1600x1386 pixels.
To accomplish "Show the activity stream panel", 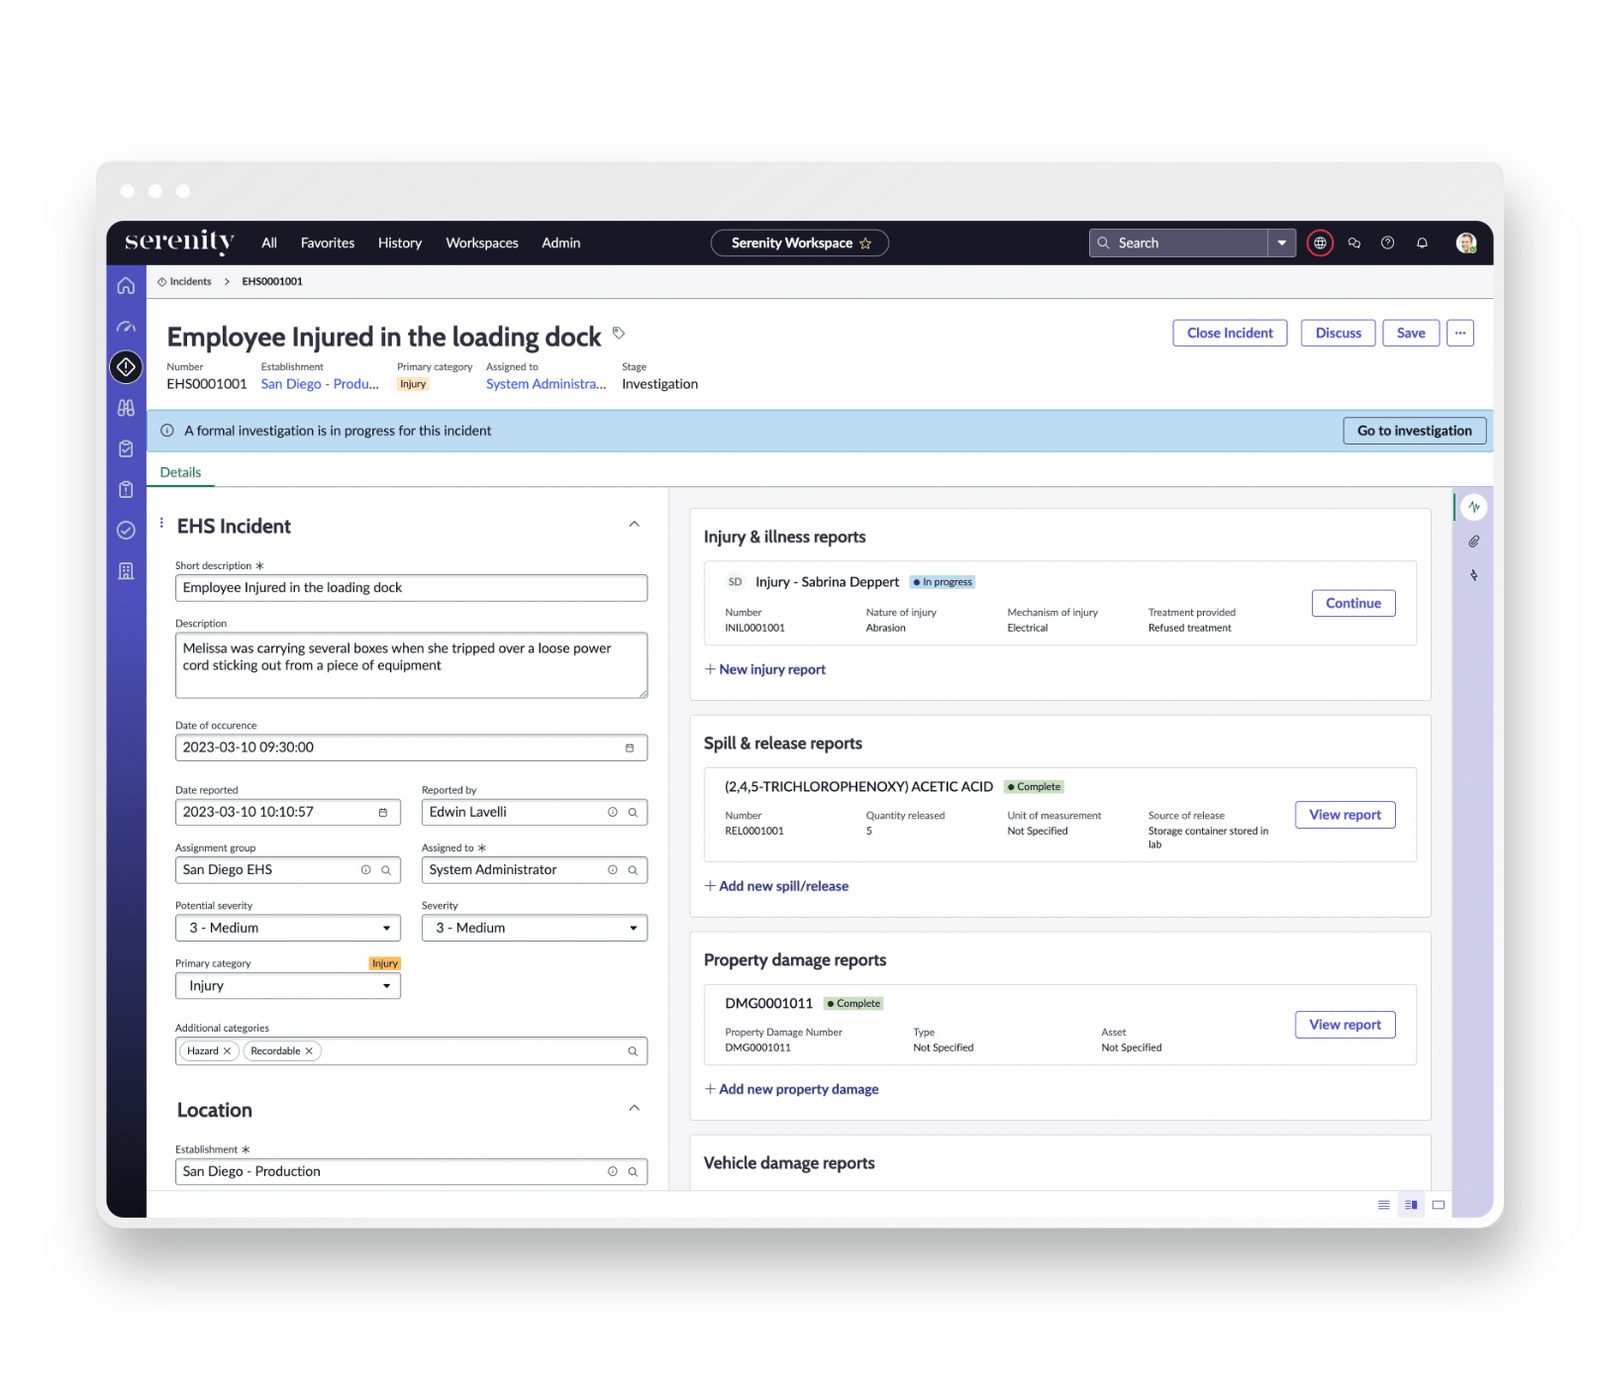I will (1474, 507).
